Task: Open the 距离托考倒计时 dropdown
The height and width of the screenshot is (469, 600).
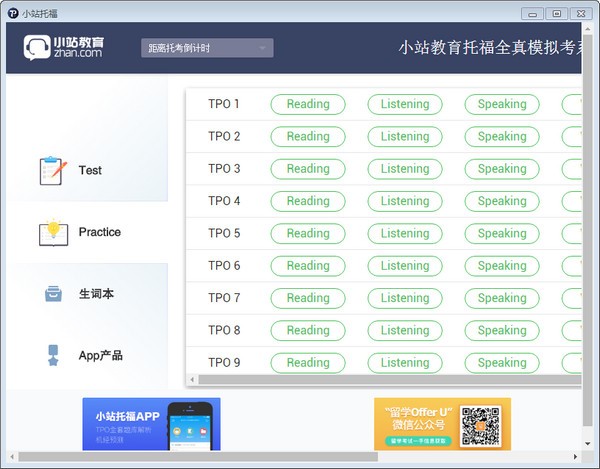Action: pyautogui.click(x=208, y=48)
